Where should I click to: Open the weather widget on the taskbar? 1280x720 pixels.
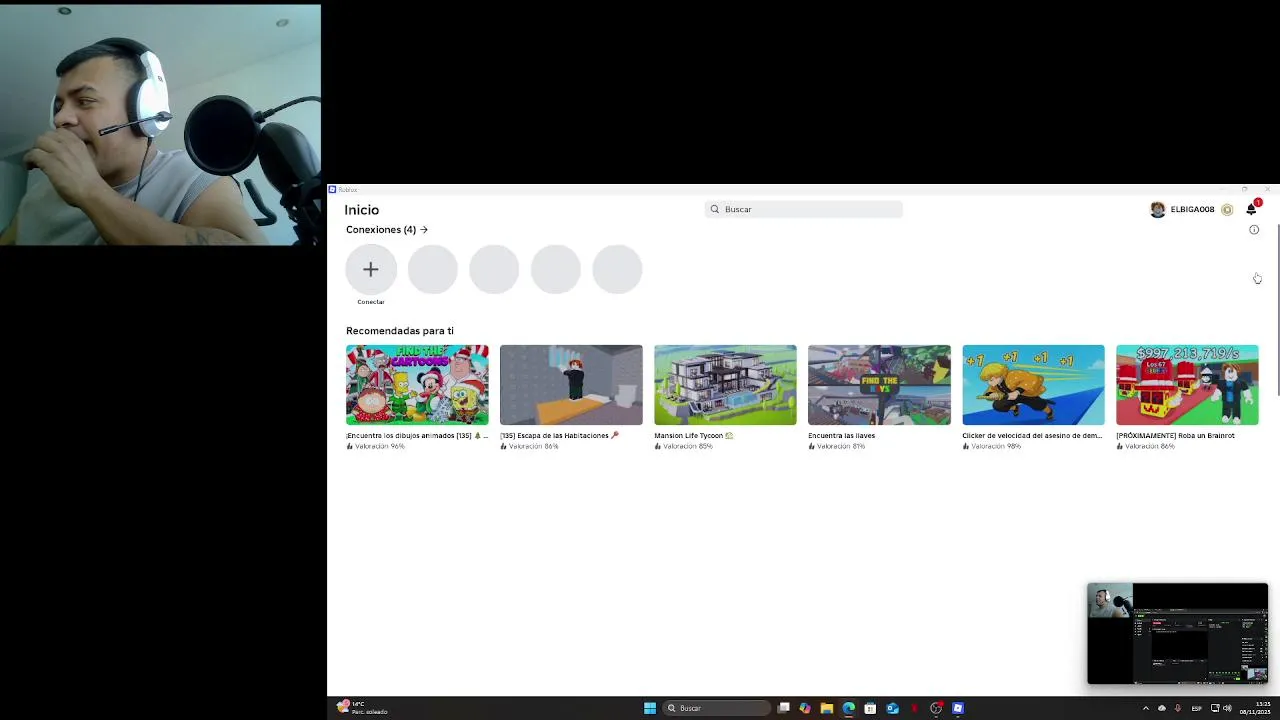[363, 708]
